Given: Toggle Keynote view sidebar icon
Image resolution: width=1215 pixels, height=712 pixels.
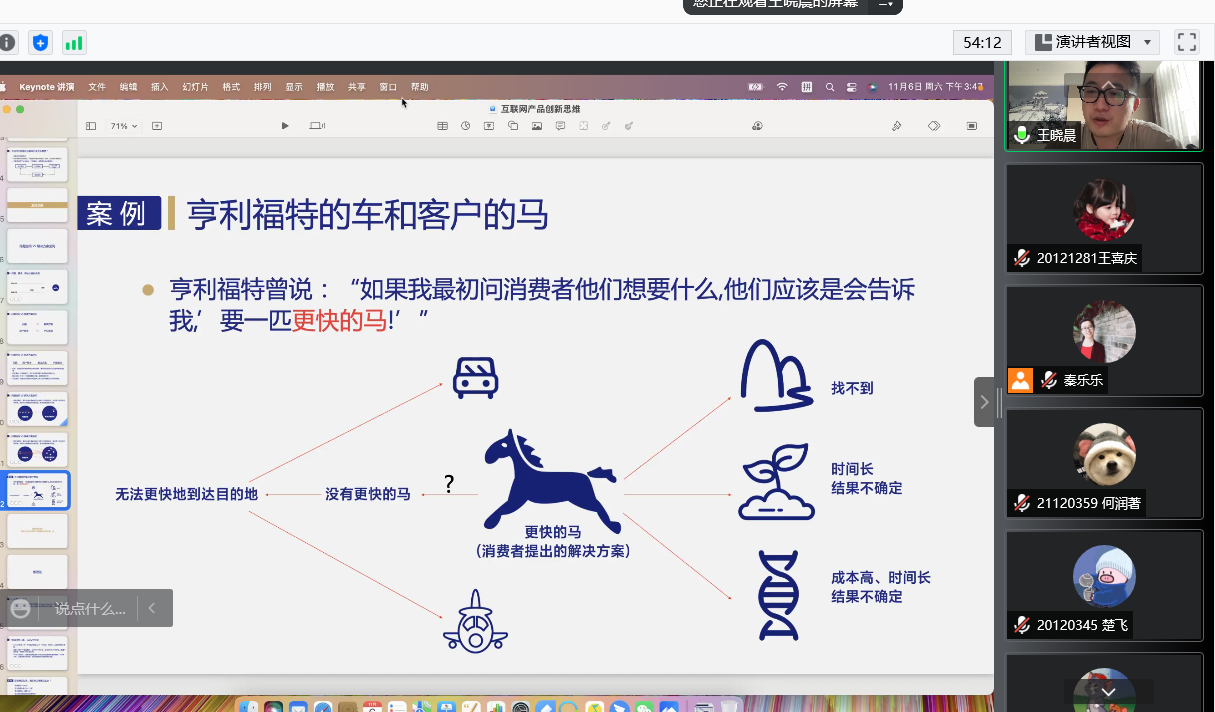Looking at the screenshot, I should tap(91, 126).
